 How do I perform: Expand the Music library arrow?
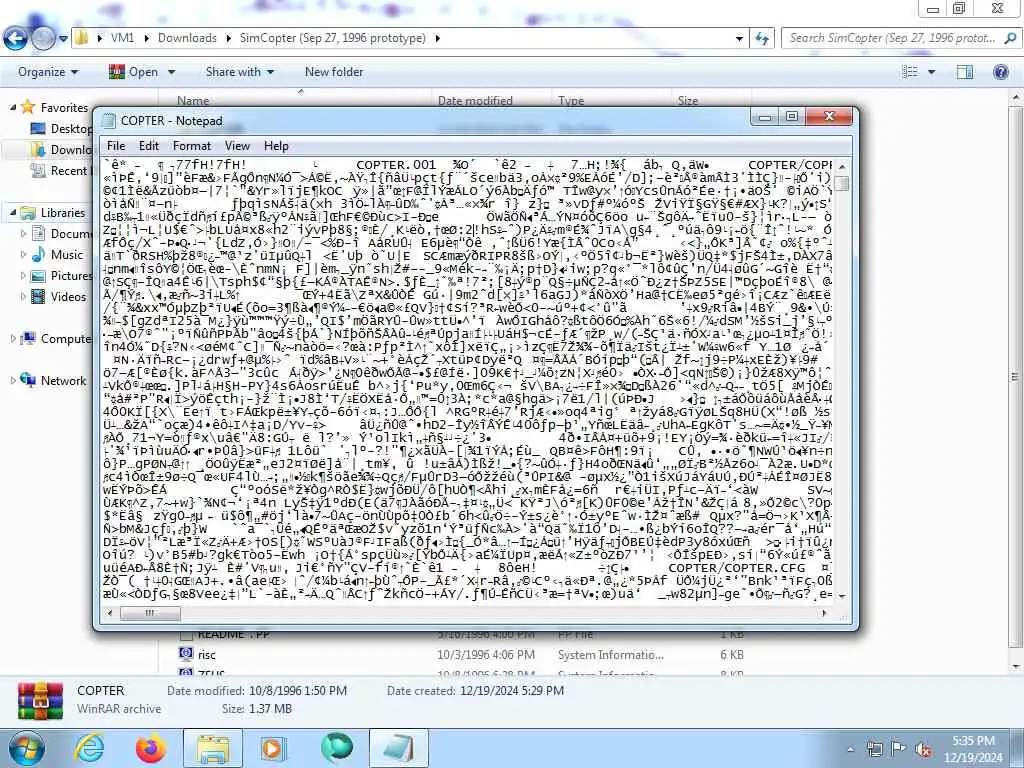[24, 254]
